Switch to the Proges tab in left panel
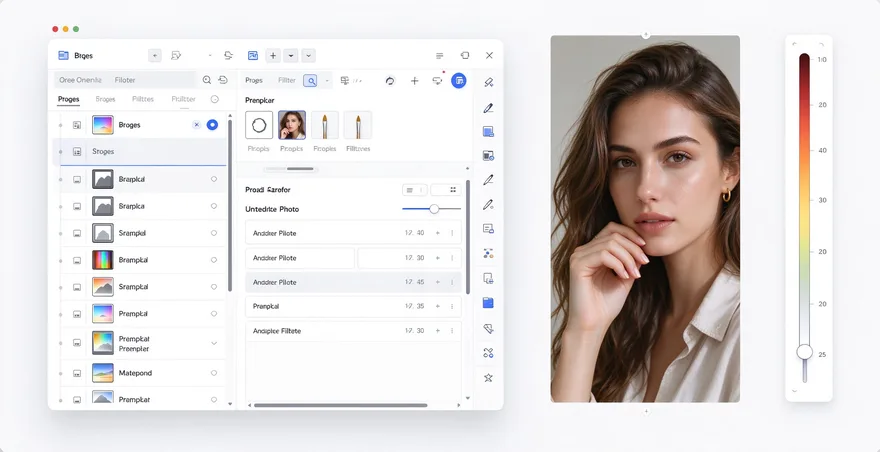Viewport: 880px width, 452px height. 68,99
